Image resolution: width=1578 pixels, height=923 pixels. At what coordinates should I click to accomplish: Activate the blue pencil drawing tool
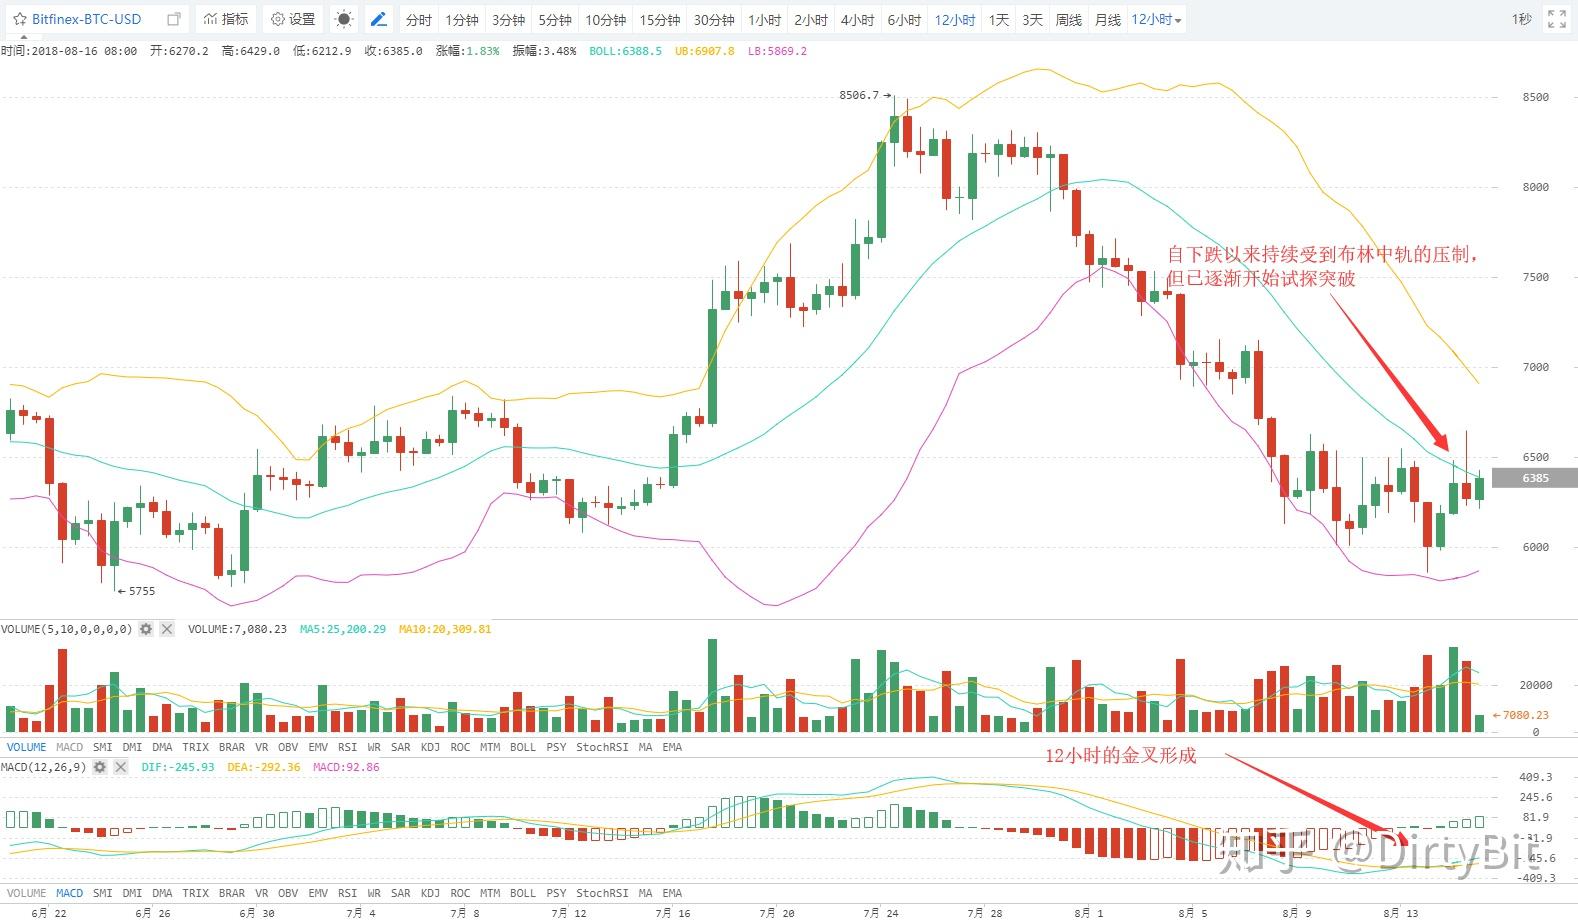pyautogui.click(x=378, y=19)
